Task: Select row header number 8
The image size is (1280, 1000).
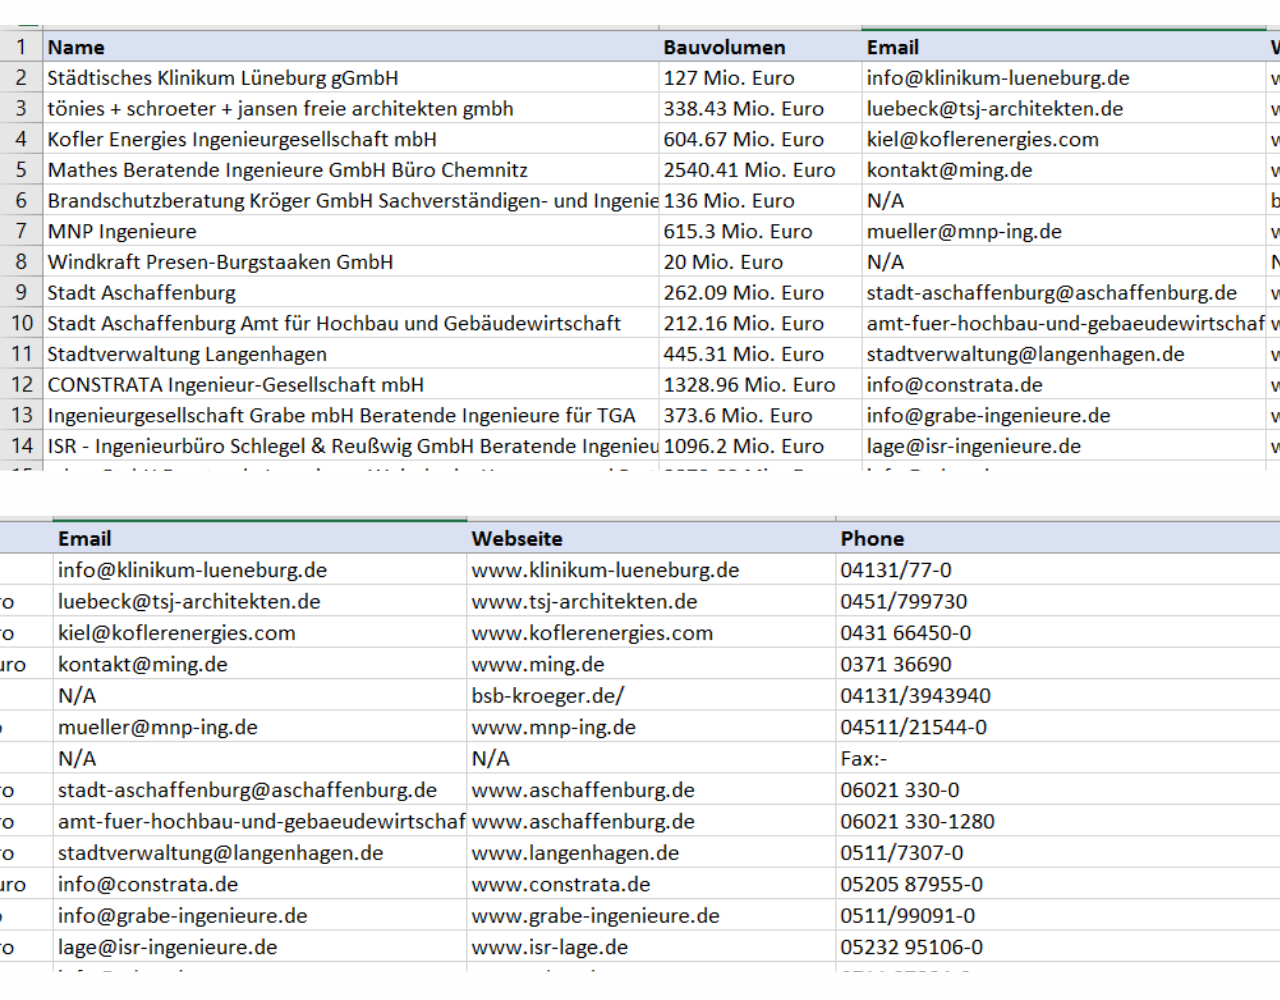Action: [x=21, y=262]
